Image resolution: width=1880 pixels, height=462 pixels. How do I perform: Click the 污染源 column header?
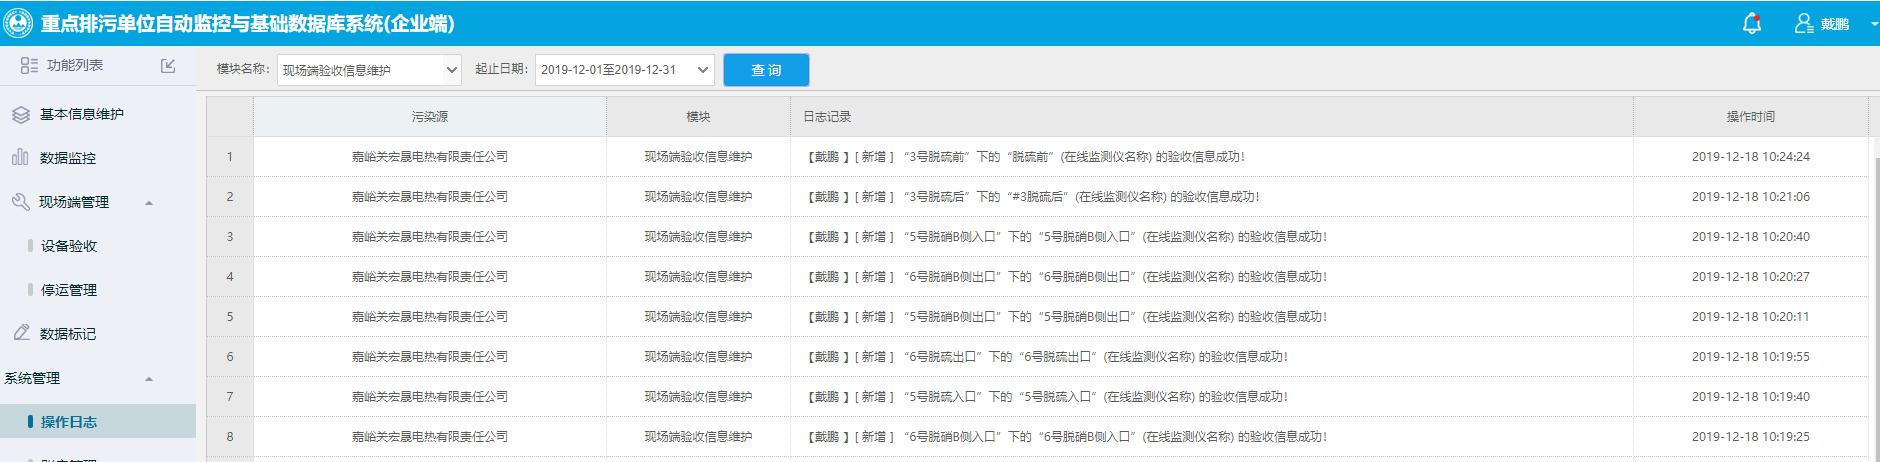coord(430,117)
